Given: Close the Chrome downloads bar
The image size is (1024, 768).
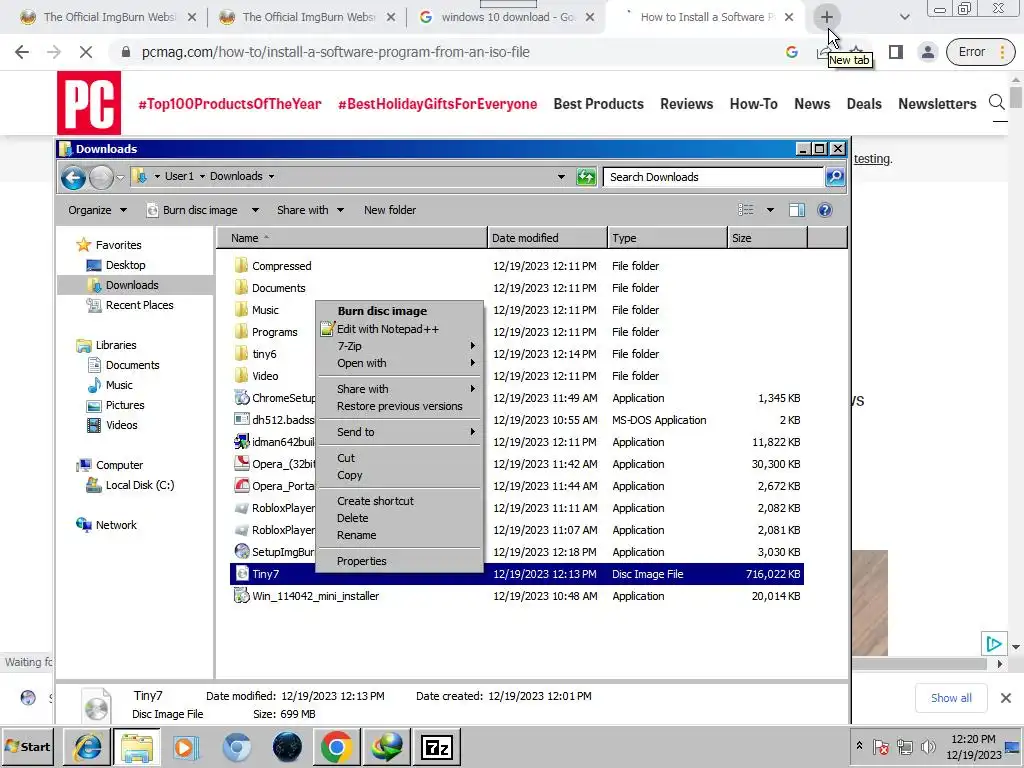Looking at the screenshot, I should pos(1006,697).
